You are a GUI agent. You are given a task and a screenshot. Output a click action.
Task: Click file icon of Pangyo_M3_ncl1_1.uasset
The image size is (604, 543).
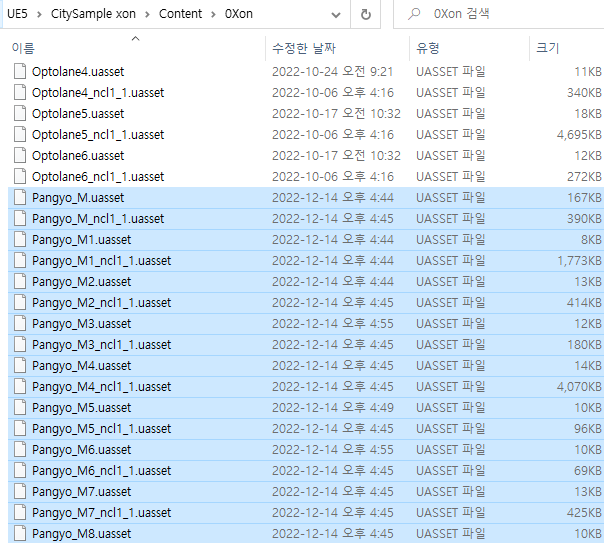coord(20,344)
